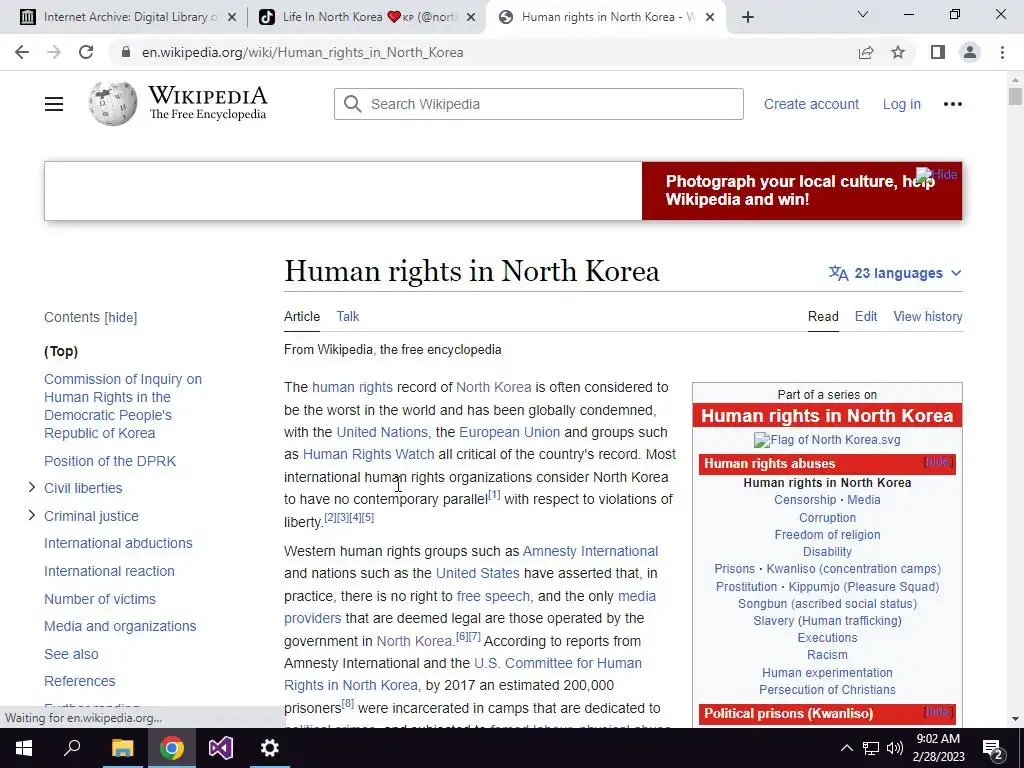Open Windows taskbar search
The image size is (1024, 768).
tap(72, 748)
